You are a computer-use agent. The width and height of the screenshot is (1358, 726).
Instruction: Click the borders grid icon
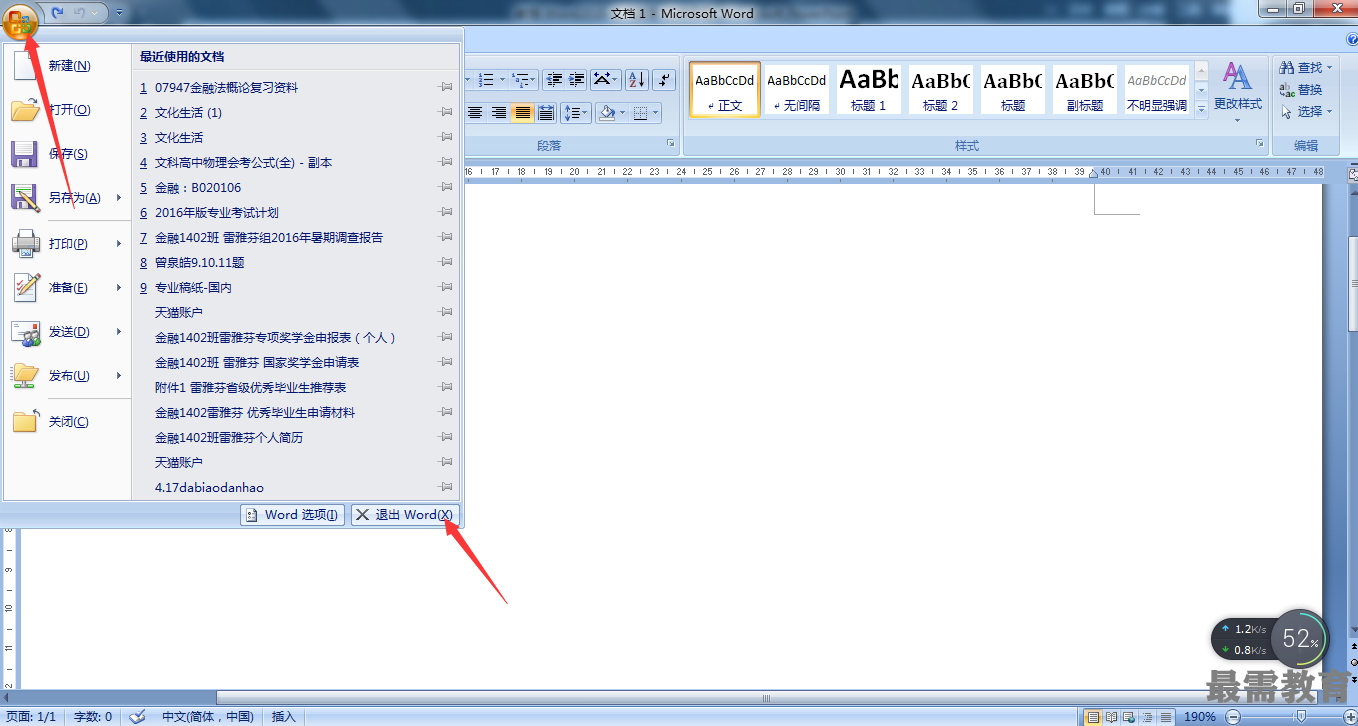[641, 112]
